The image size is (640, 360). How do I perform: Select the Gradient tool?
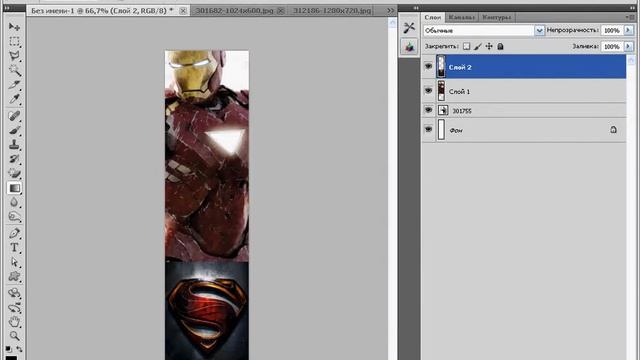click(x=14, y=188)
